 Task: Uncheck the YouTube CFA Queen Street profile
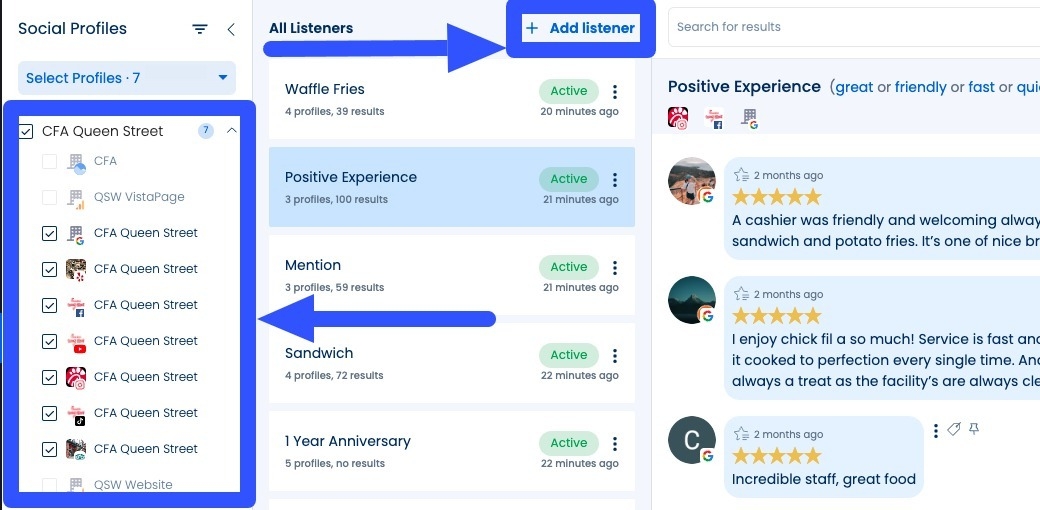point(49,341)
